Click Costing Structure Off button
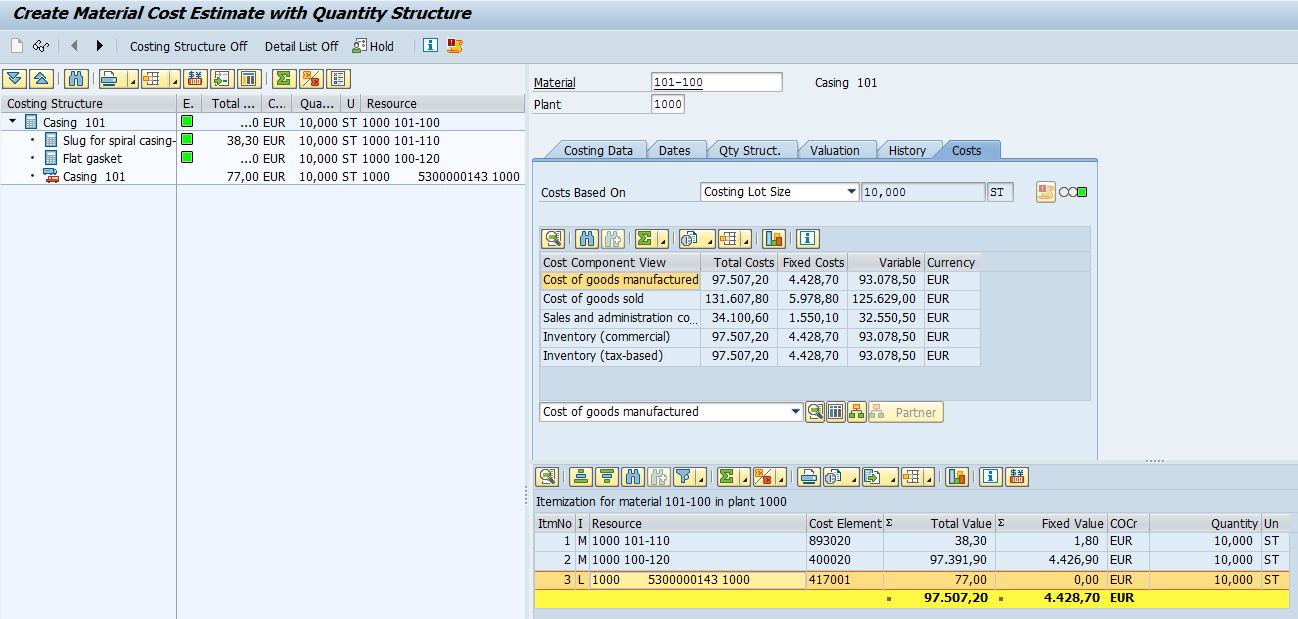 point(189,46)
